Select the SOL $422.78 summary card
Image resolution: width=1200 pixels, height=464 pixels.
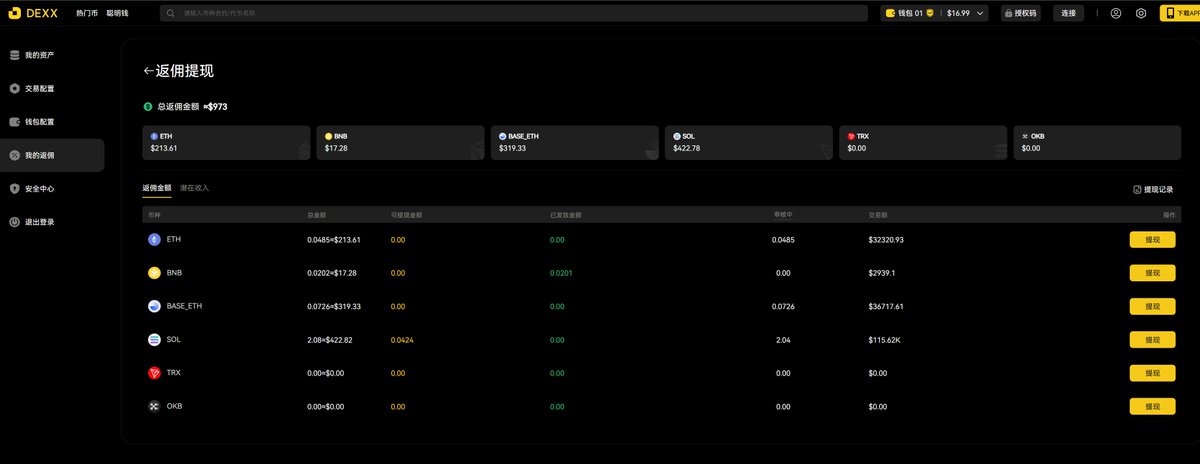click(749, 143)
